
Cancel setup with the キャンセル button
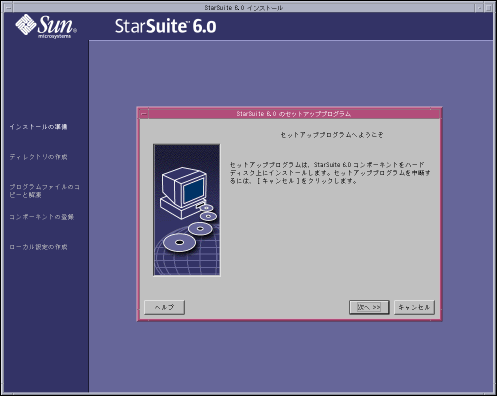414,307
